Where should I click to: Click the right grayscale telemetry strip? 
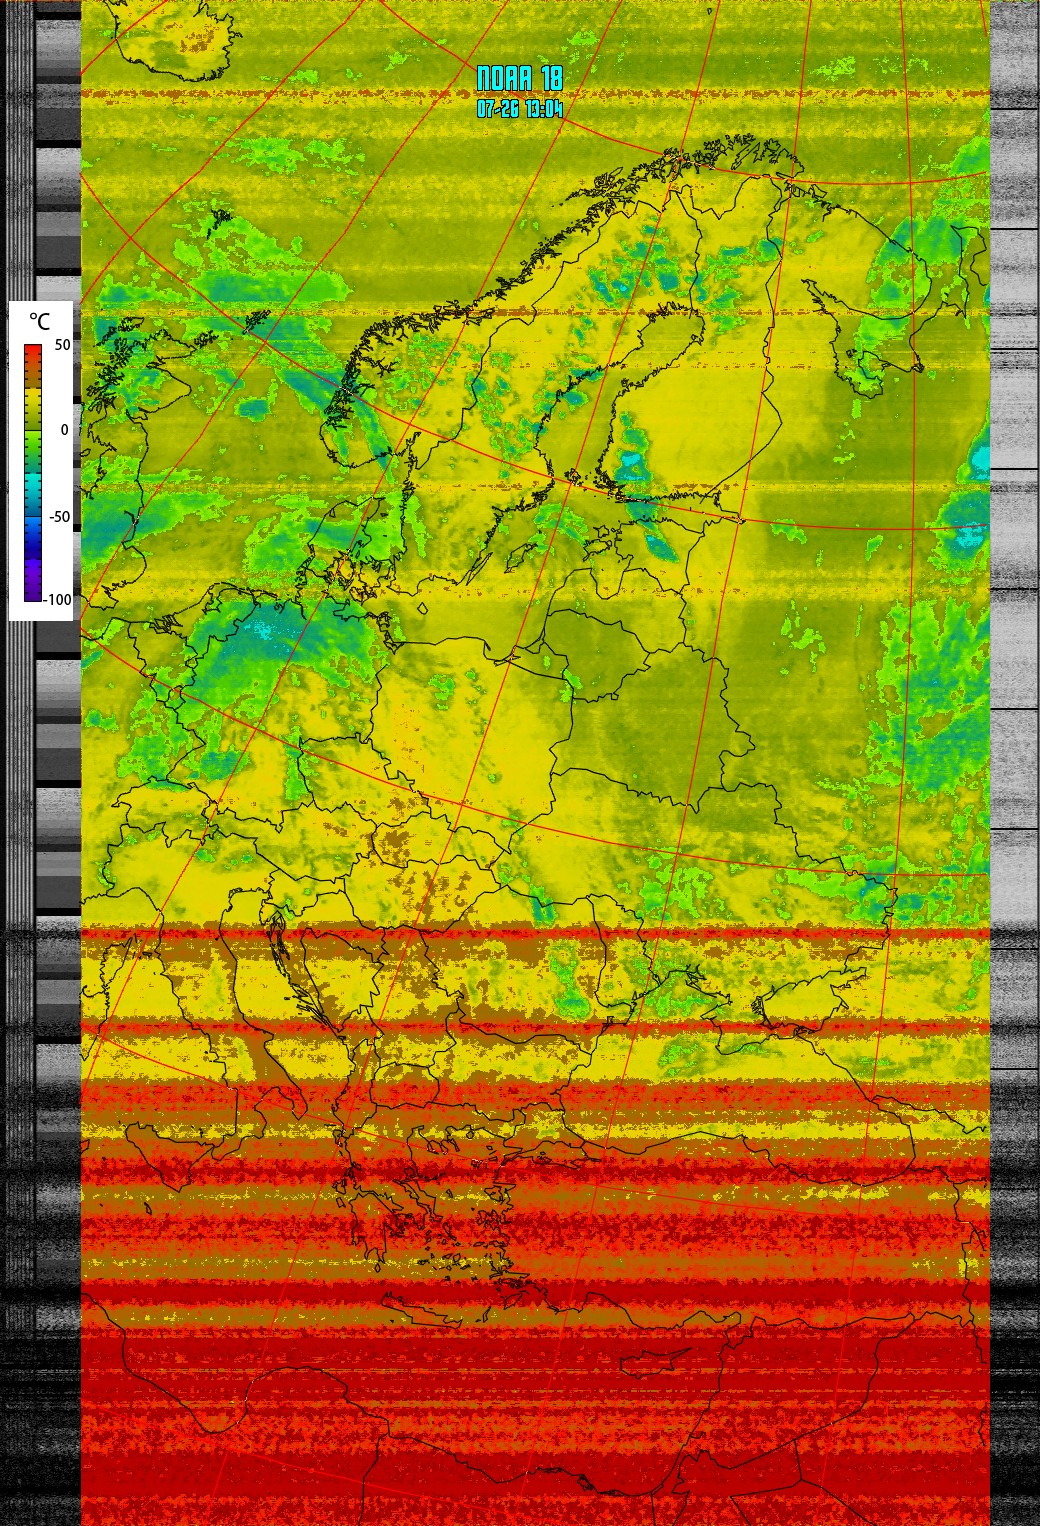(1014, 760)
